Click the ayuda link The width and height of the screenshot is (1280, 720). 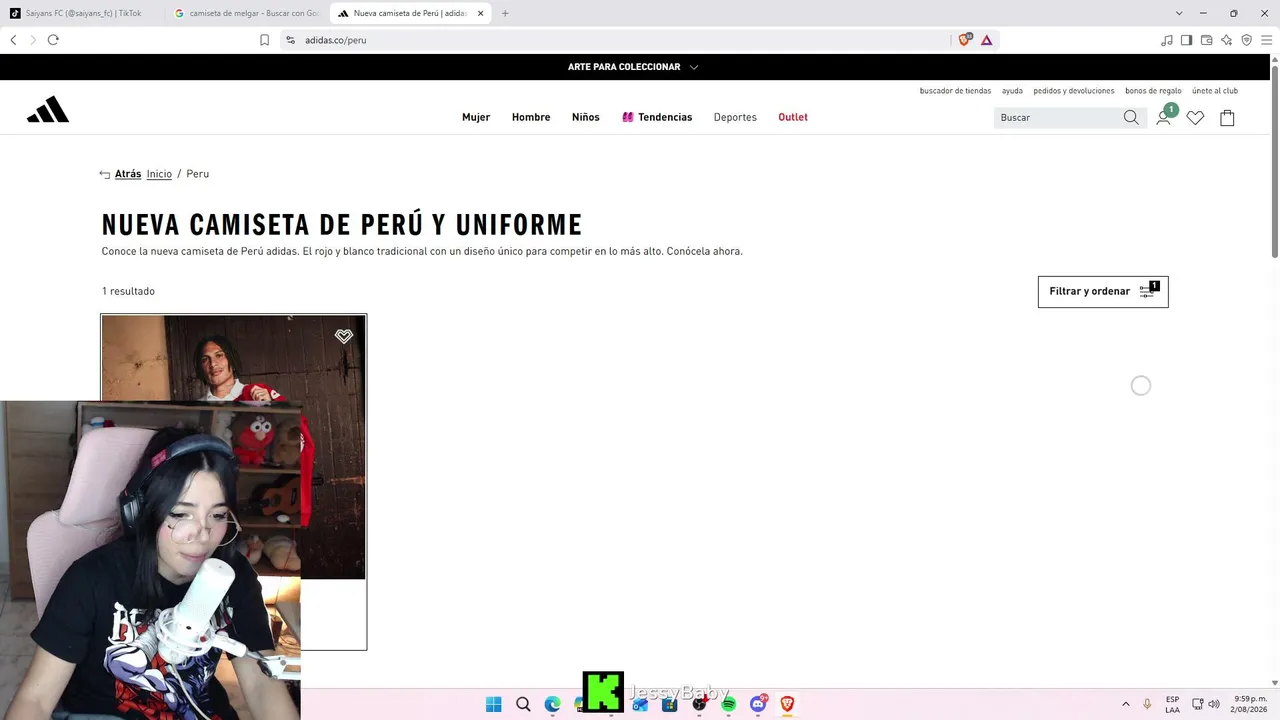(x=1012, y=91)
